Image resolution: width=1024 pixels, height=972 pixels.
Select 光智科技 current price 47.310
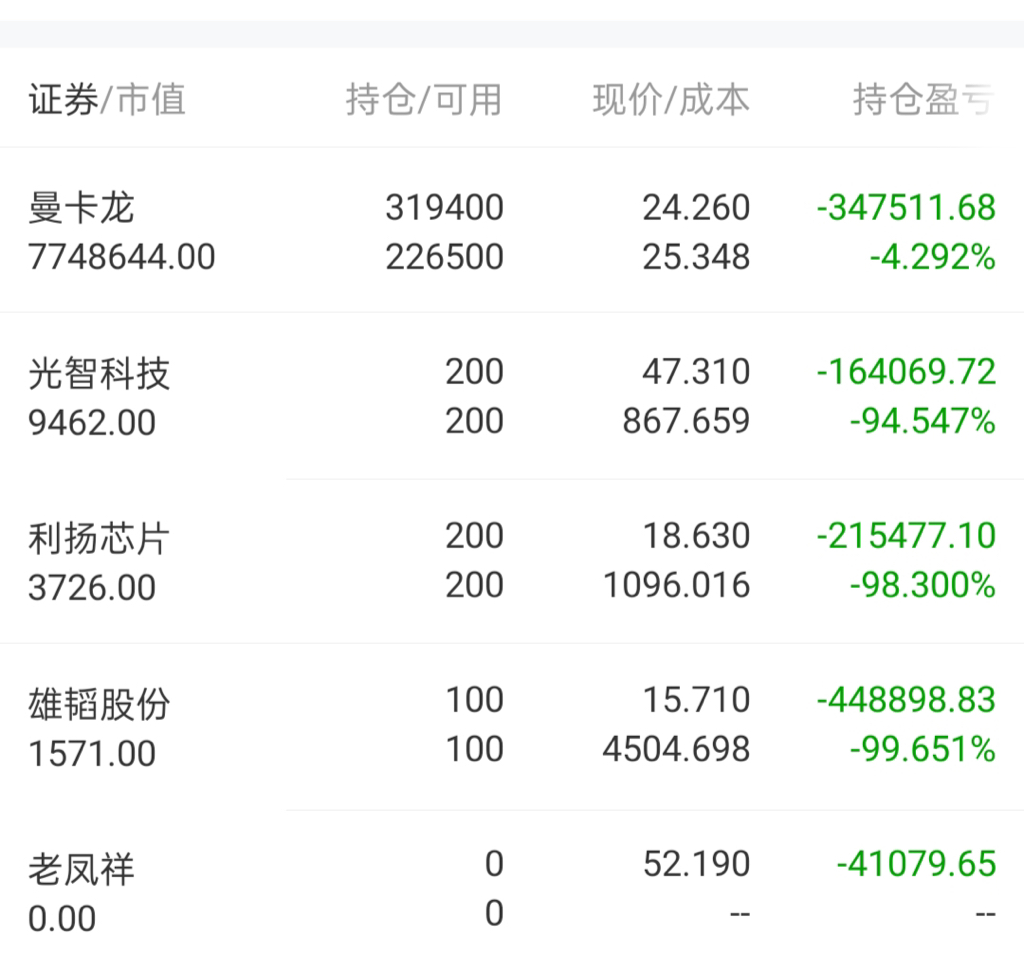point(697,372)
